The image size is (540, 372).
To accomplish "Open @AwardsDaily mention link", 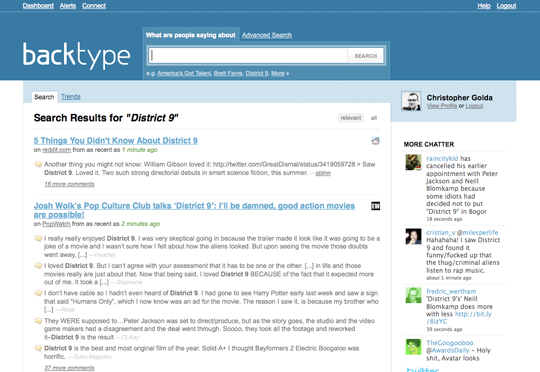I will [x=448, y=350].
